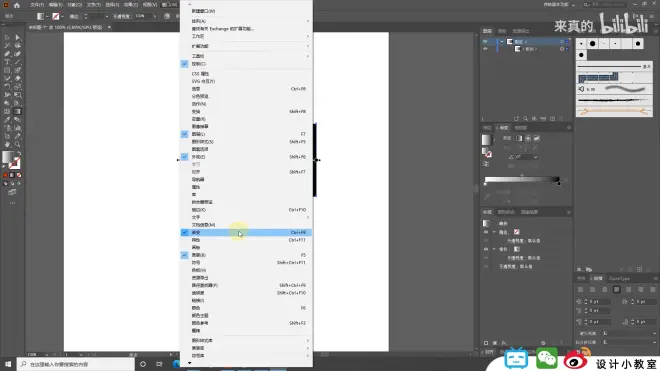This screenshot has width=660, height=371.
Task: Click the Windows taskbar search box
Action: click(76, 364)
